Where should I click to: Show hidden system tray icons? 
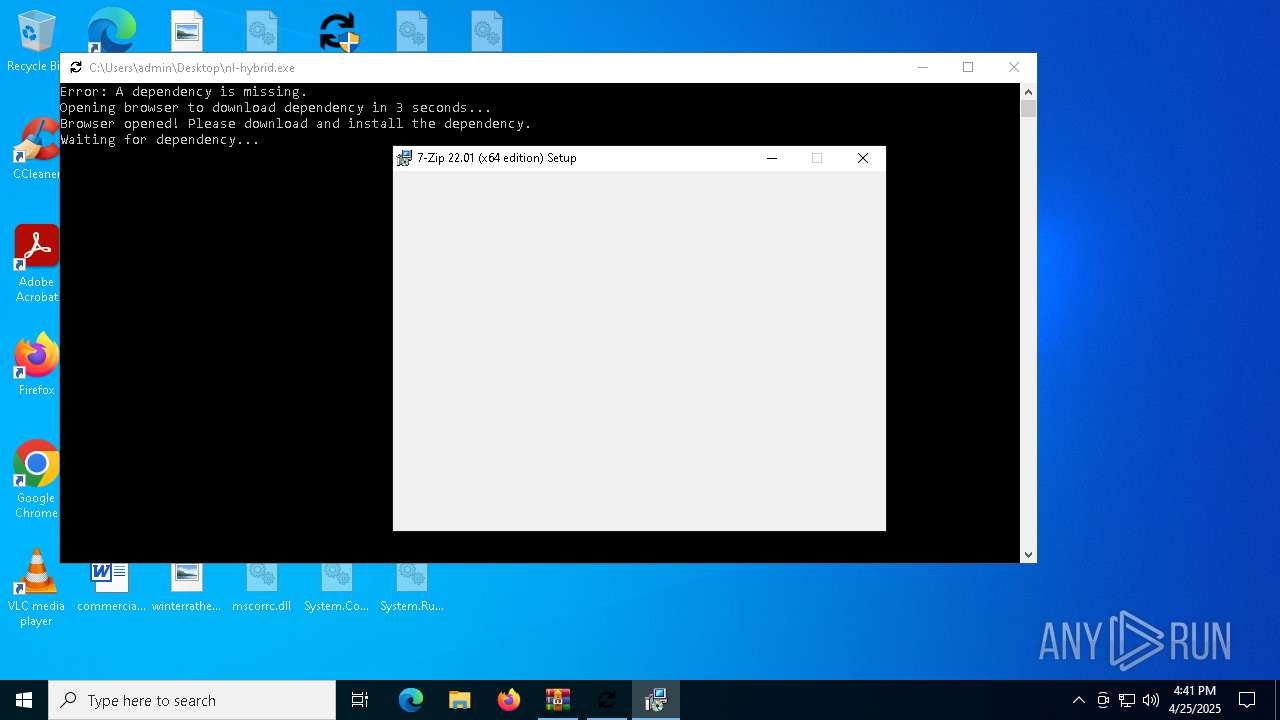1078,700
